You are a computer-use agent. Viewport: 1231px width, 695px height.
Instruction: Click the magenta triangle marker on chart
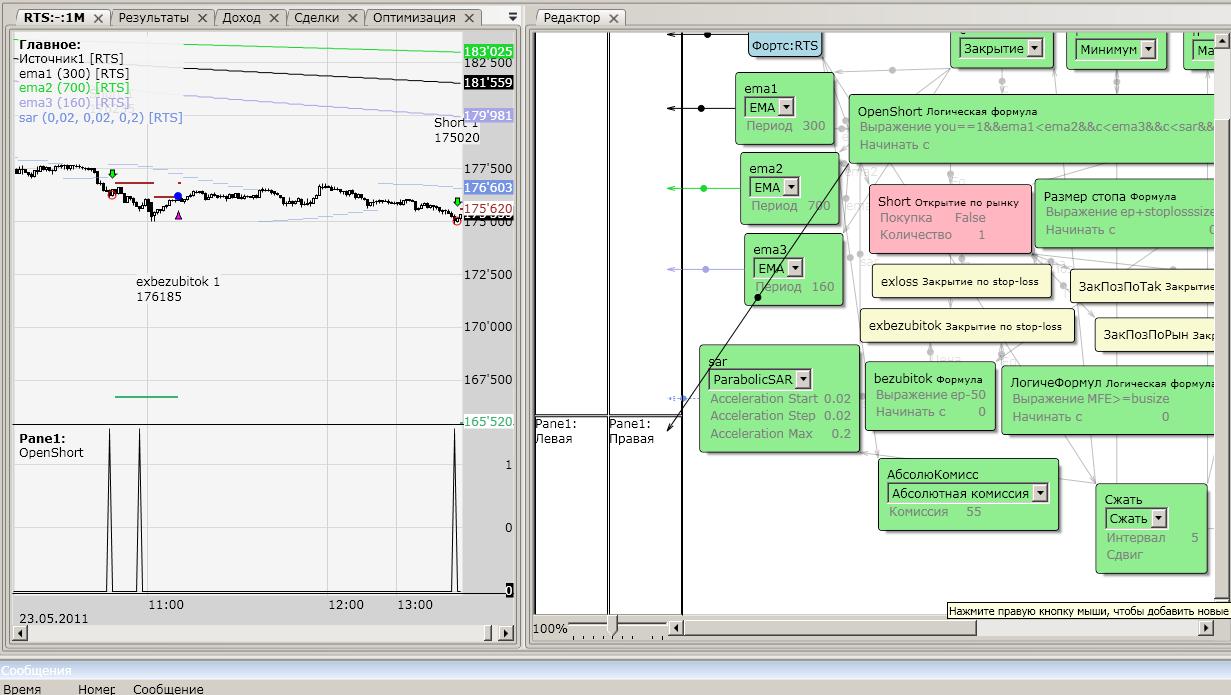178,214
